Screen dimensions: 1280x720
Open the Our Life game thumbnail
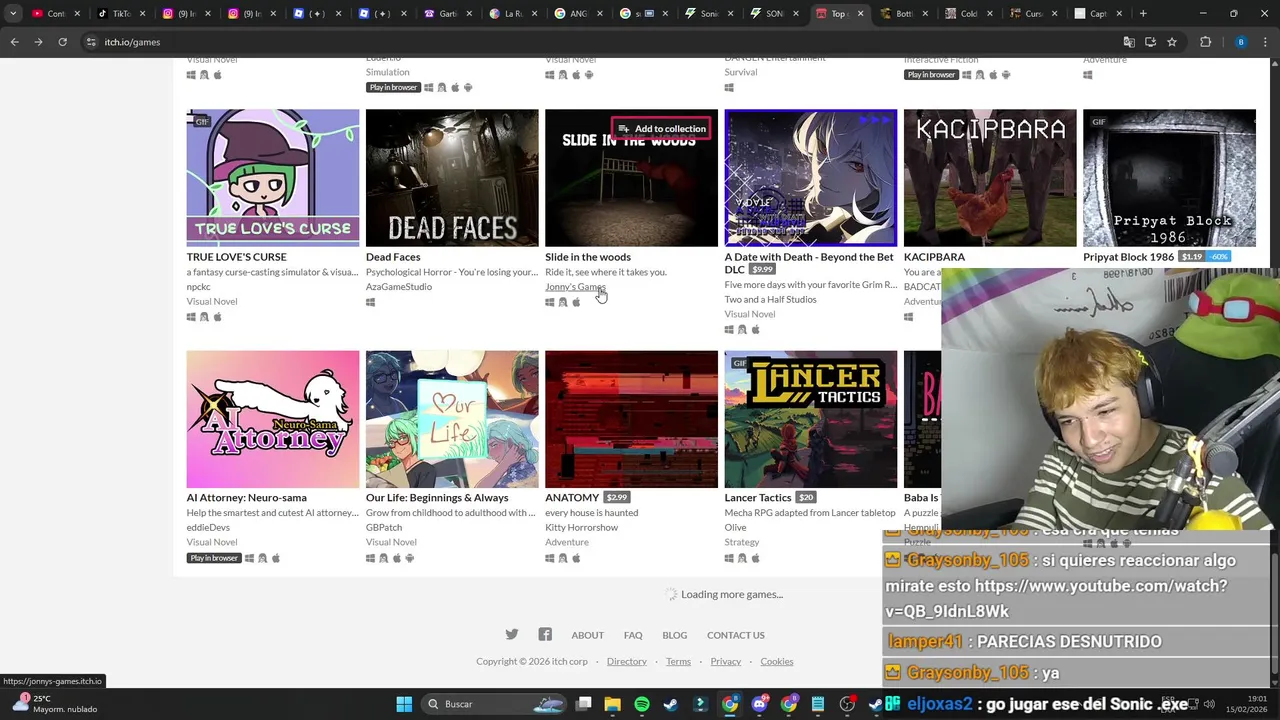[x=452, y=419]
